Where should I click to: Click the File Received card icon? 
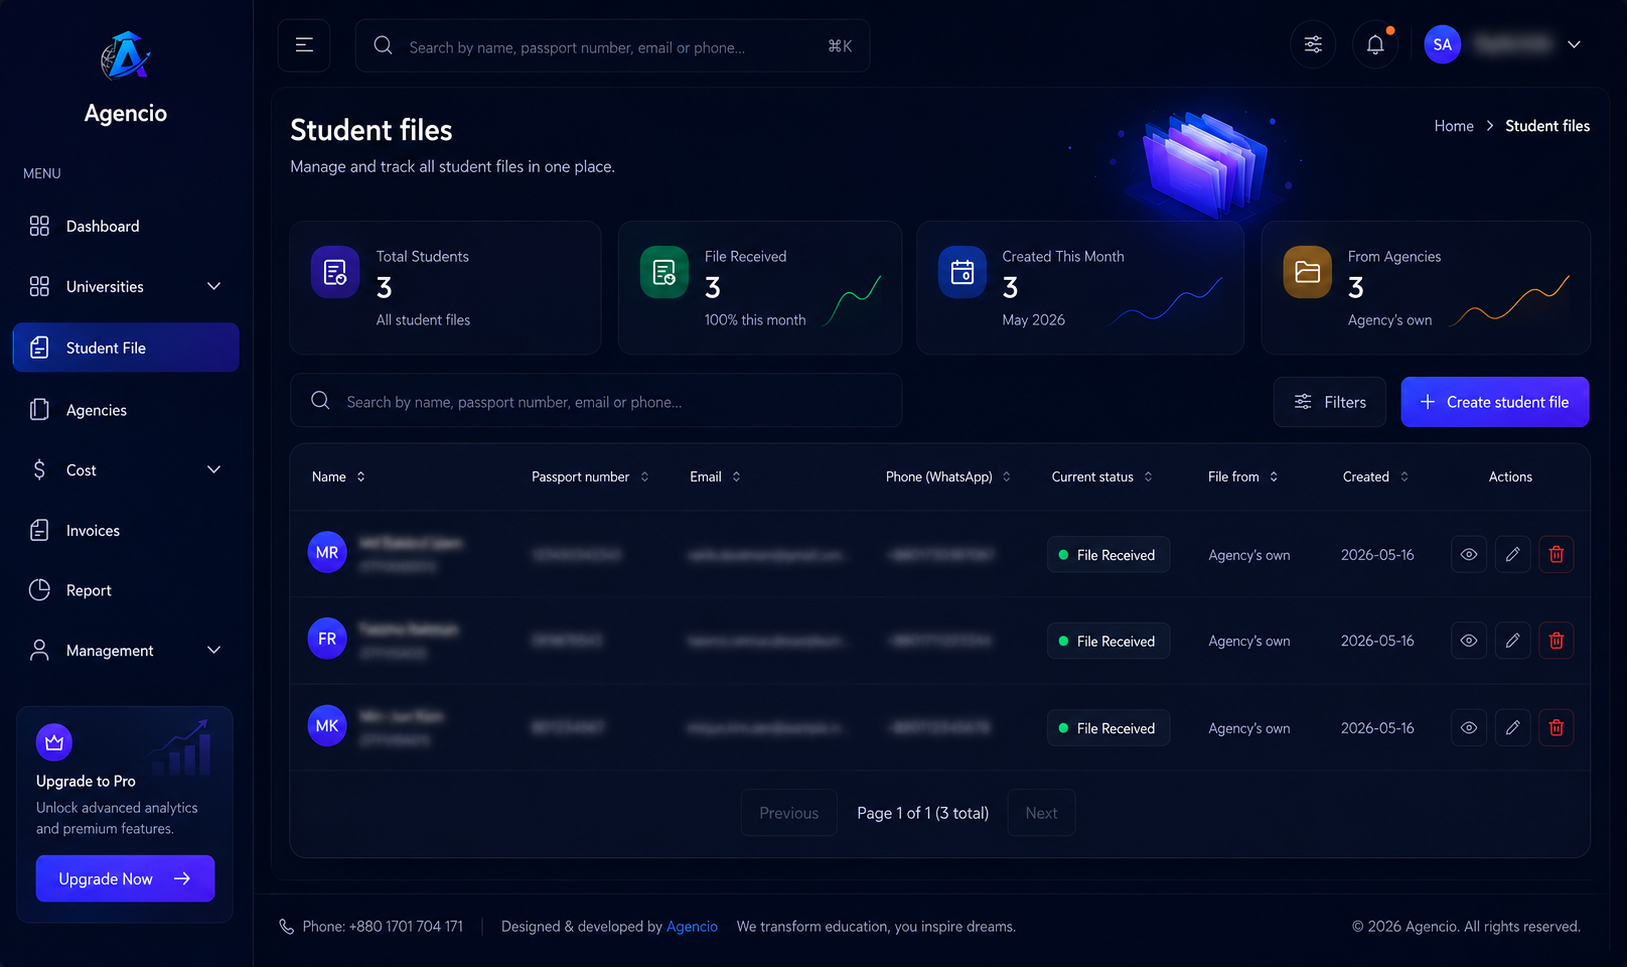tap(664, 272)
